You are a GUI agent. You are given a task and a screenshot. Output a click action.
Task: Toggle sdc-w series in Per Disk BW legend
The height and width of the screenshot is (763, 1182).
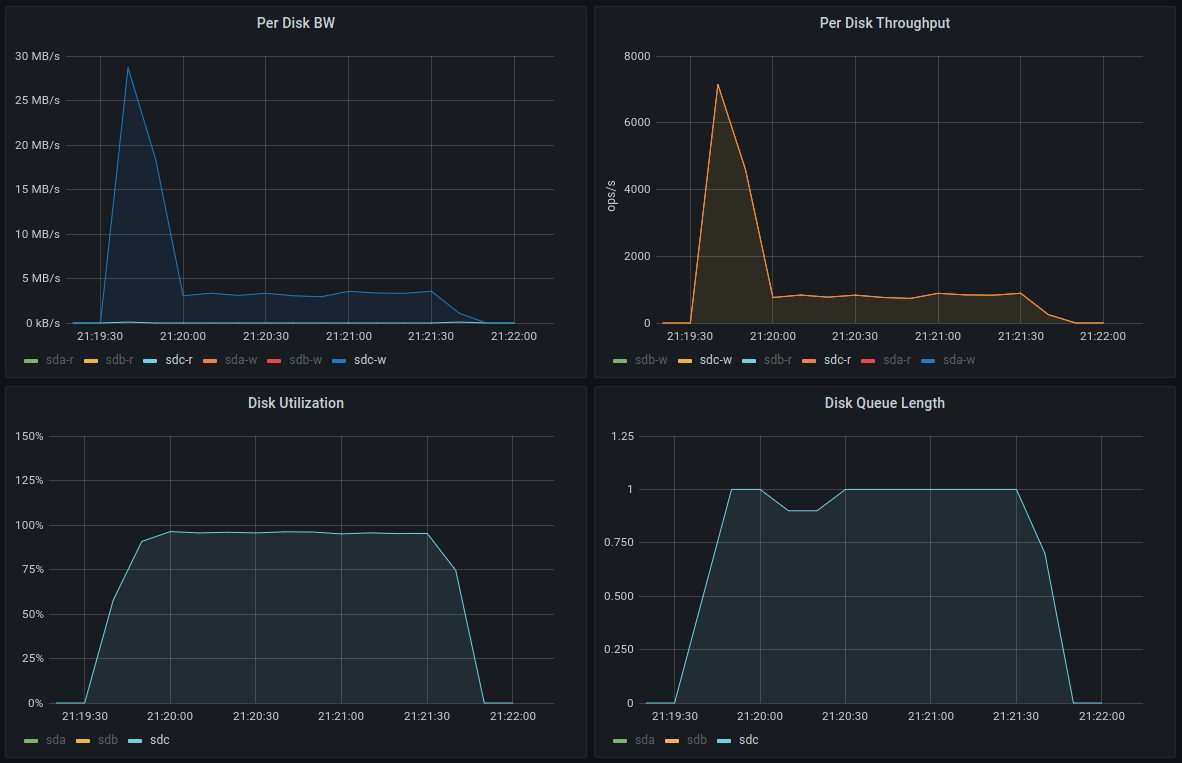(369, 360)
